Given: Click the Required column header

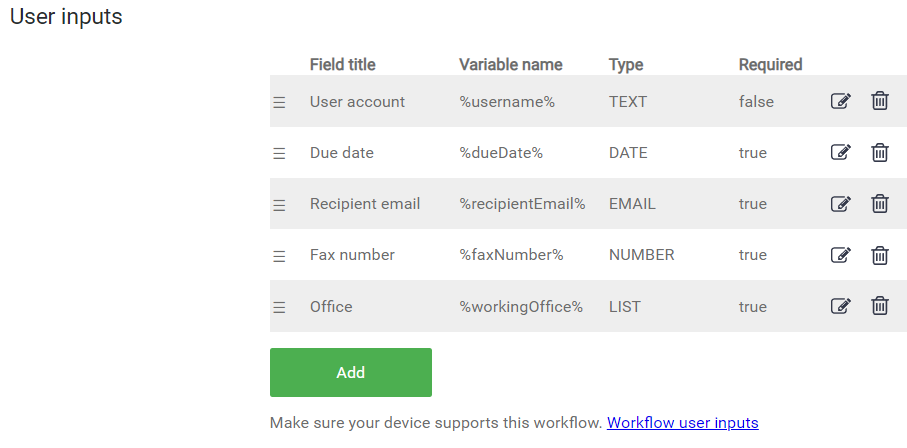Looking at the screenshot, I should click(x=770, y=64).
